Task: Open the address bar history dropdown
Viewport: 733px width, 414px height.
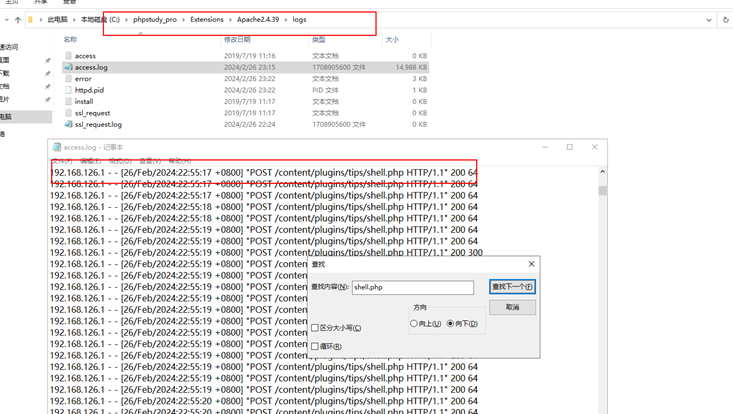Action: (x=709, y=20)
